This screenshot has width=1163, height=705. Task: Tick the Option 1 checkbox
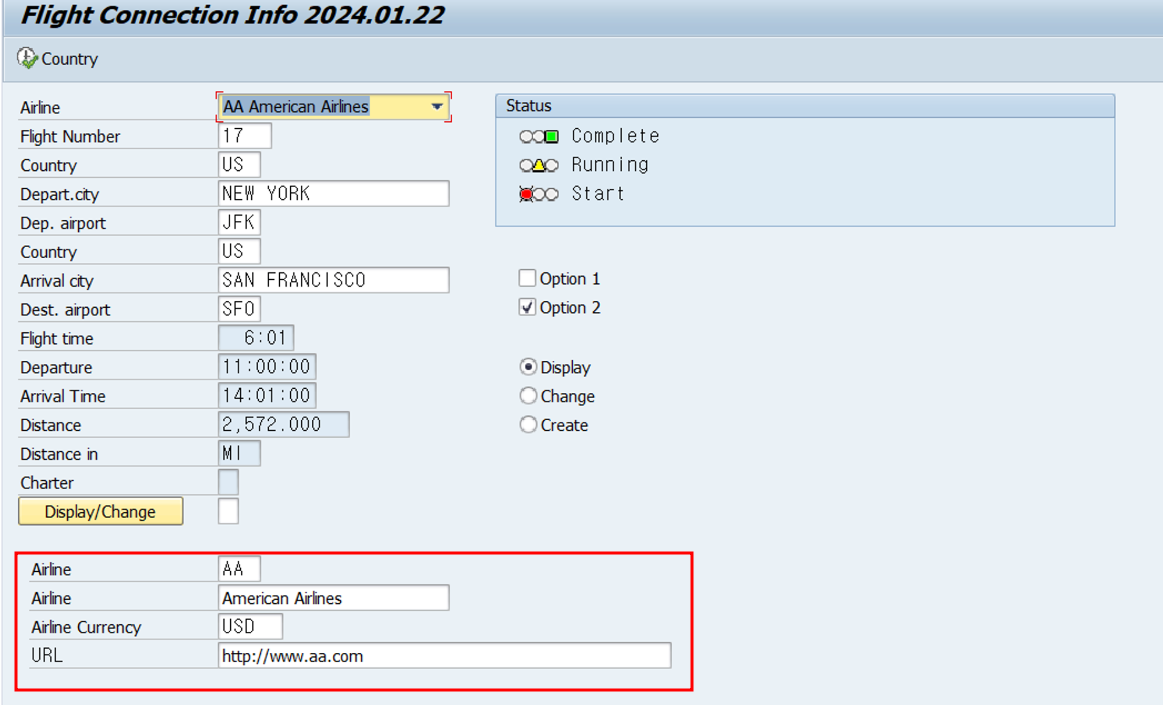point(527,278)
